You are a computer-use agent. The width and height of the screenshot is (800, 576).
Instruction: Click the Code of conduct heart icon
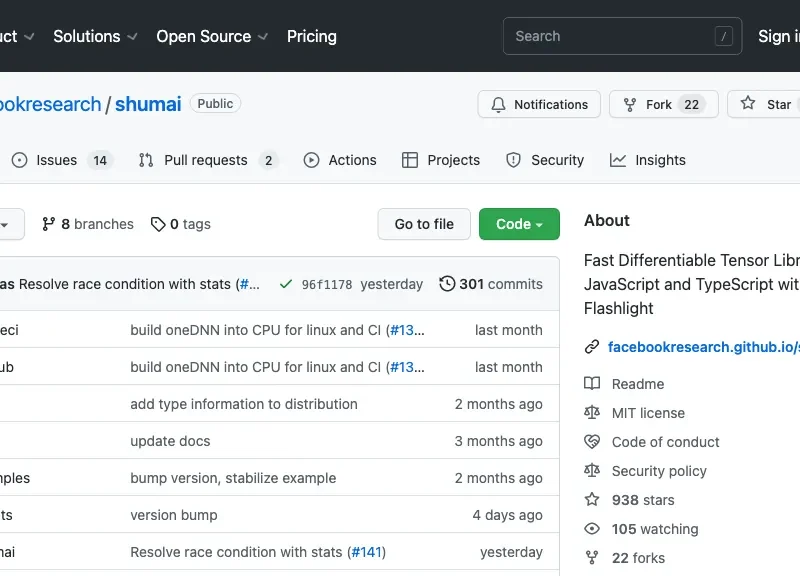coord(592,442)
